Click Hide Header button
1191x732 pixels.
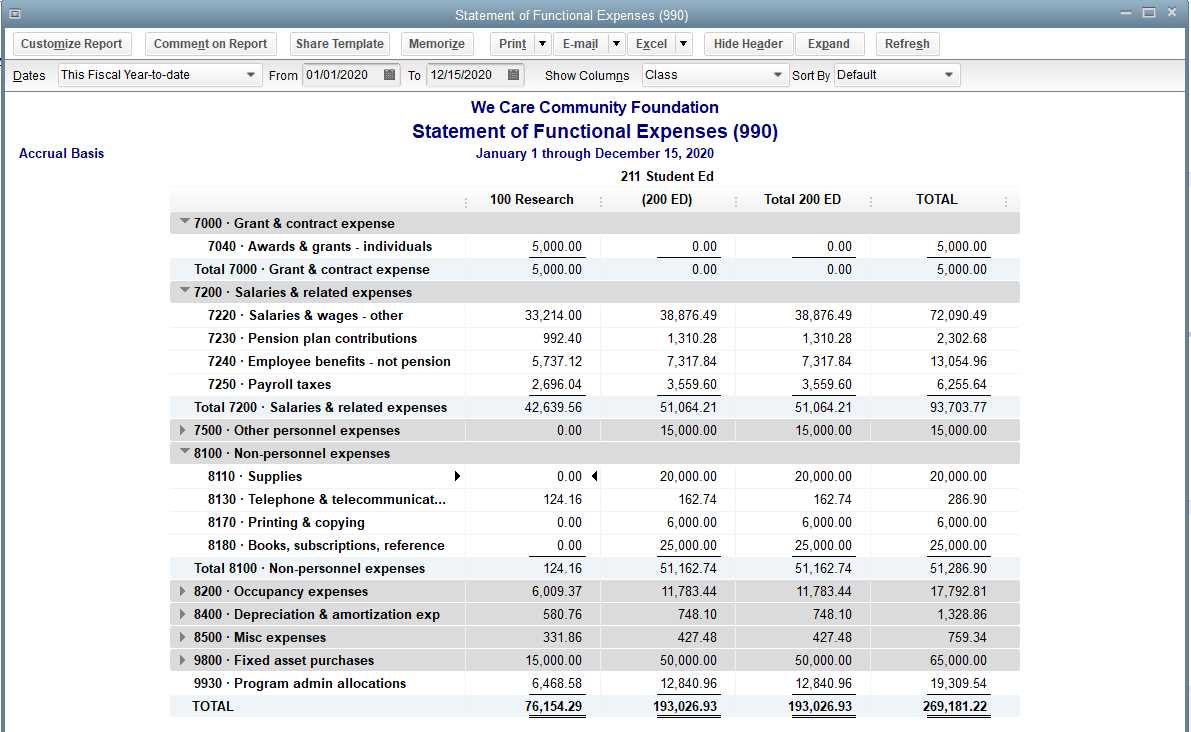(x=748, y=44)
